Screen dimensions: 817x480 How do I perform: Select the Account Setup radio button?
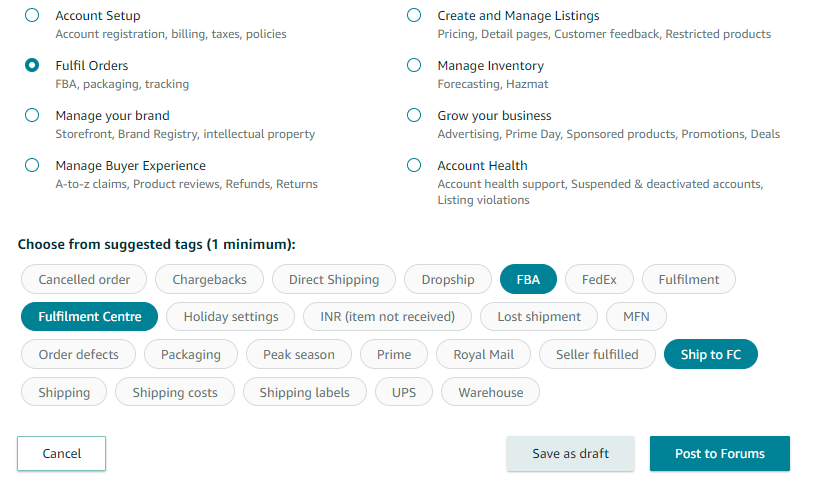[32, 16]
